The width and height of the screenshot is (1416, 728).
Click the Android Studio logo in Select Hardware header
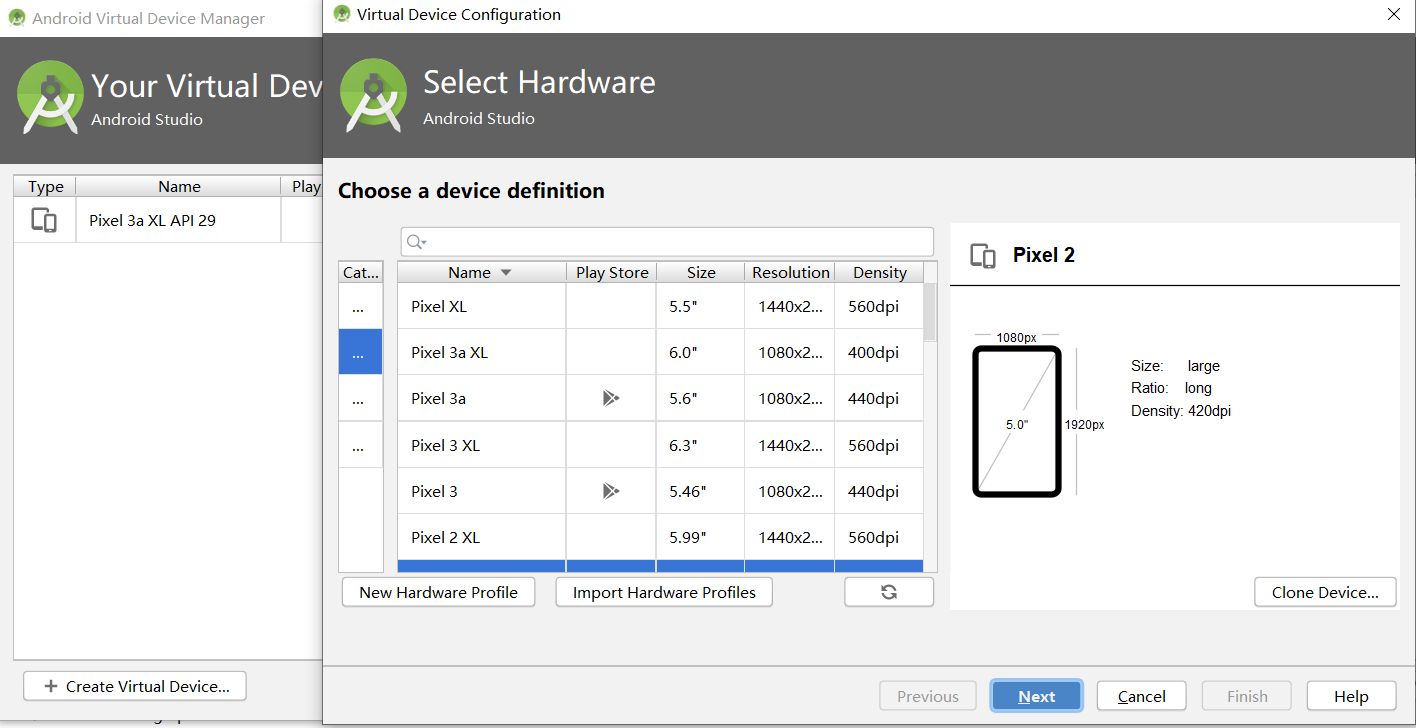[x=374, y=96]
